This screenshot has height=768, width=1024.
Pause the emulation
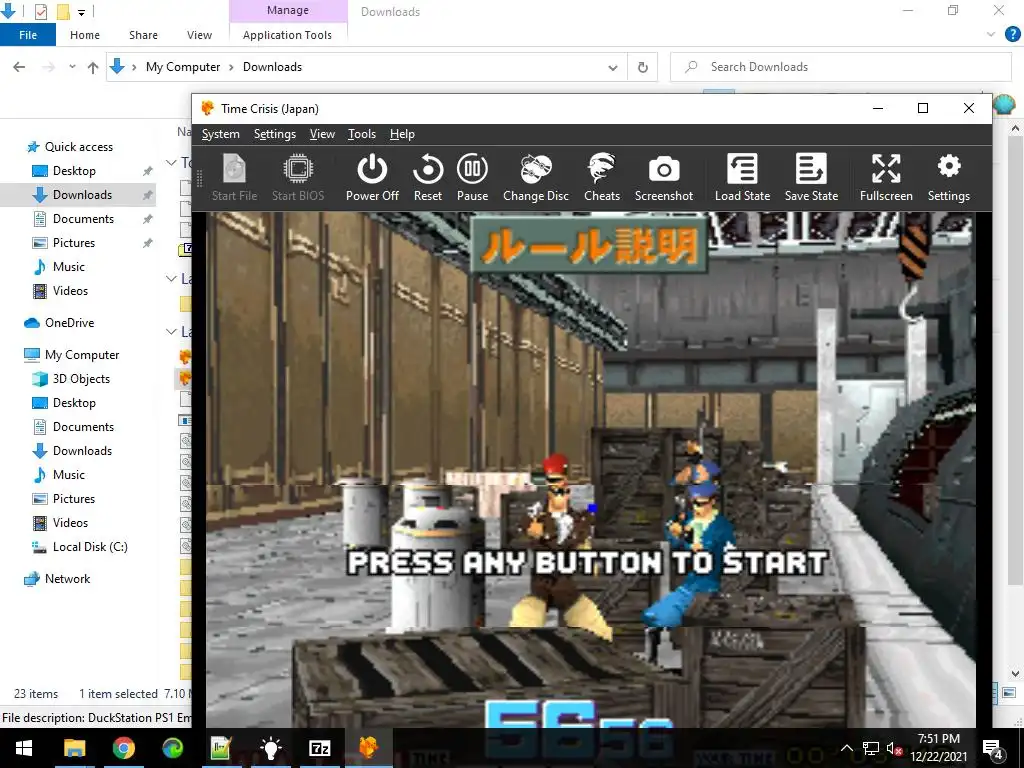click(472, 178)
